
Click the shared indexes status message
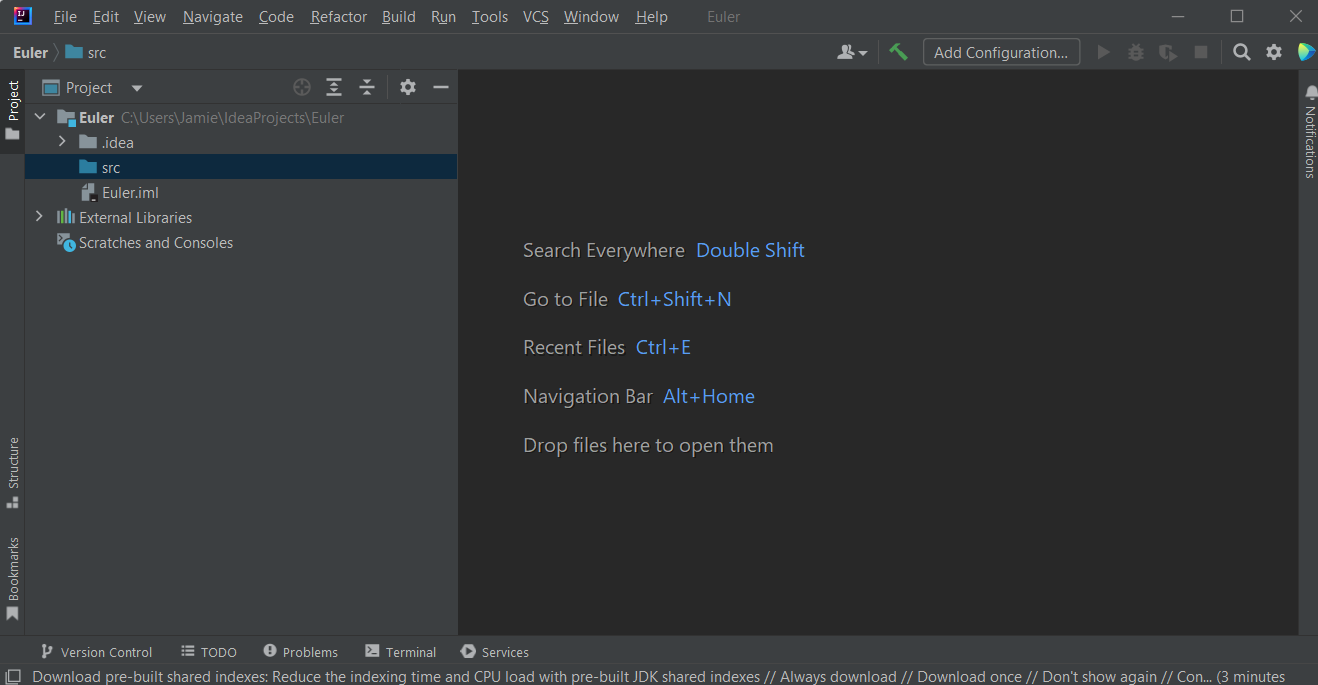click(x=658, y=677)
